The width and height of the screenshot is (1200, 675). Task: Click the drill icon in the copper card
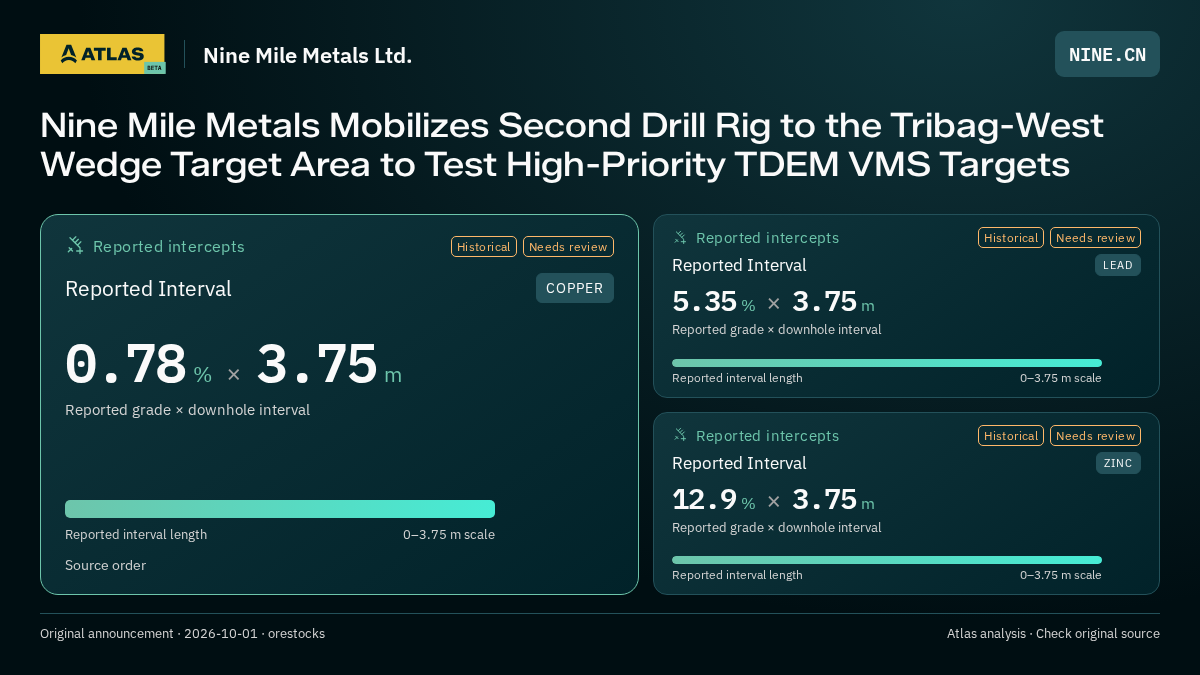click(x=75, y=246)
